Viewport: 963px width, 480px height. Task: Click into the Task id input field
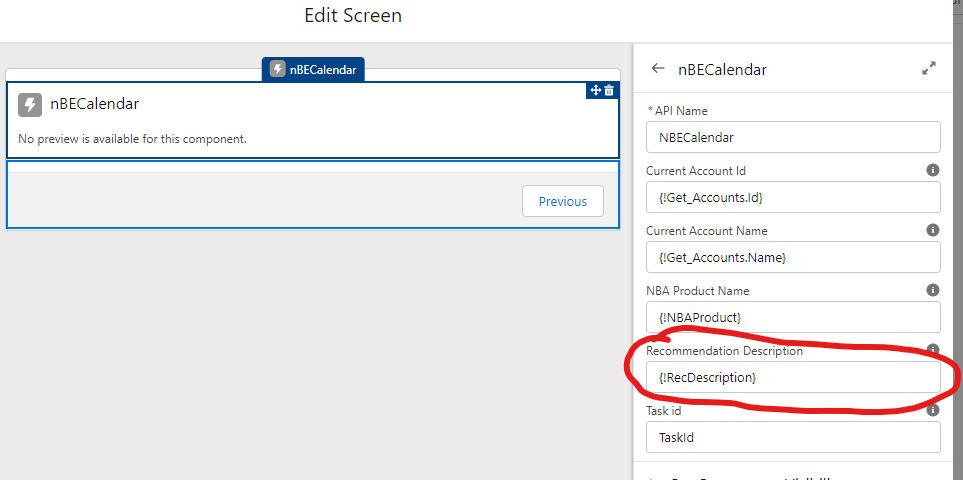tap(793, 437)
